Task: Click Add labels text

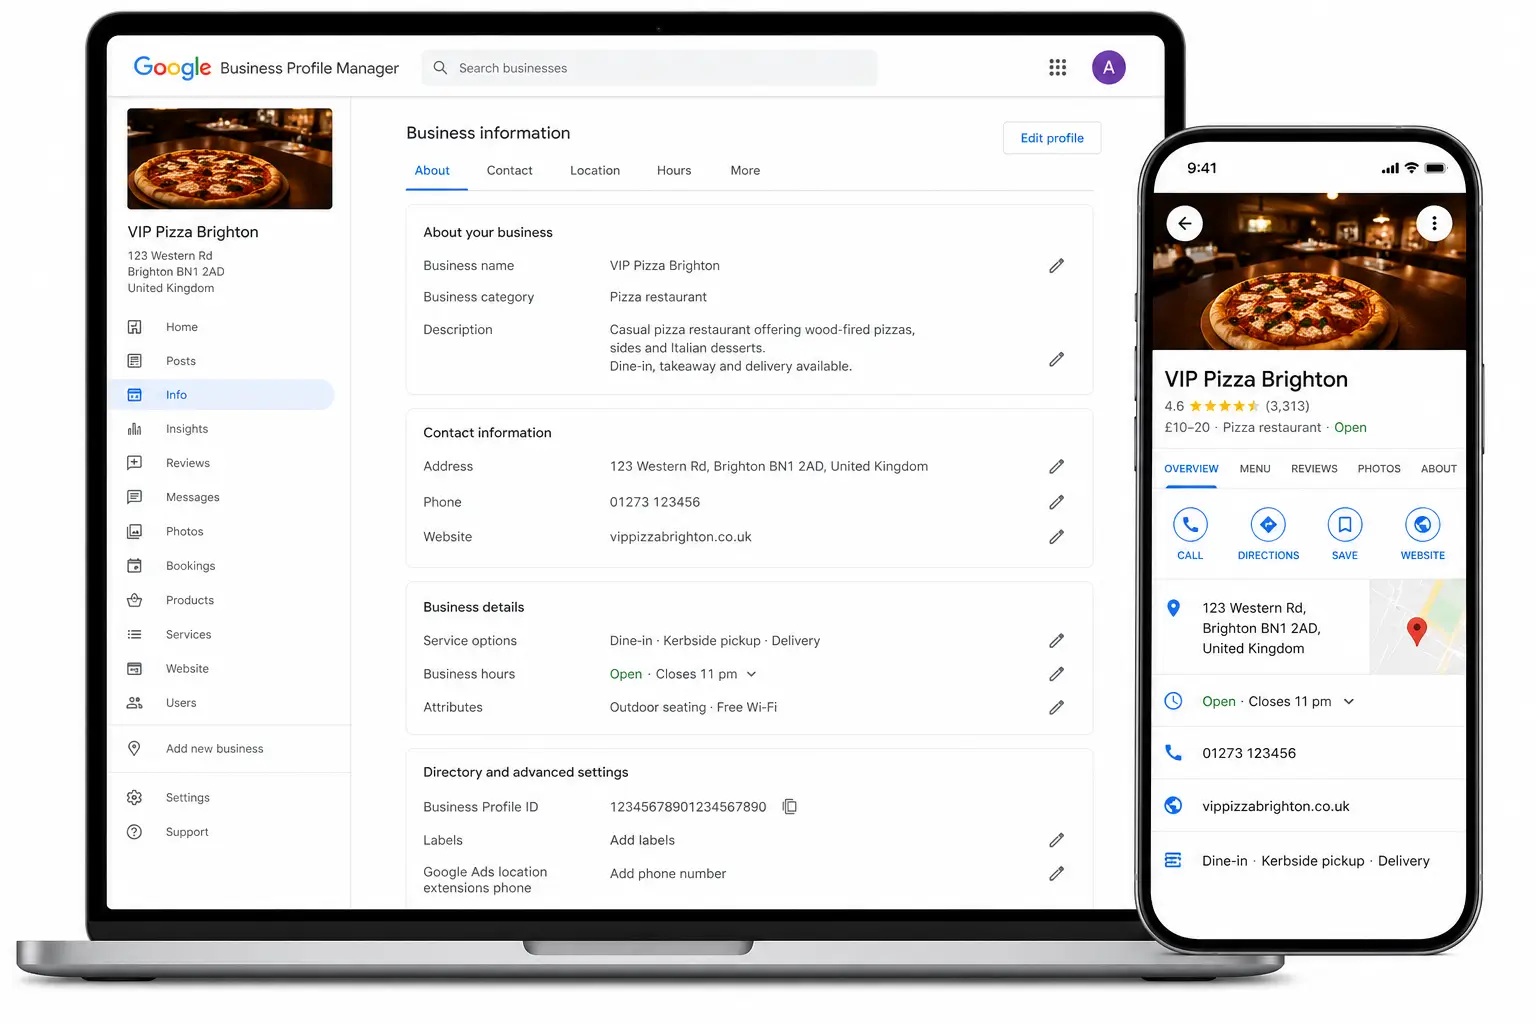Action: tap(642, 841)
